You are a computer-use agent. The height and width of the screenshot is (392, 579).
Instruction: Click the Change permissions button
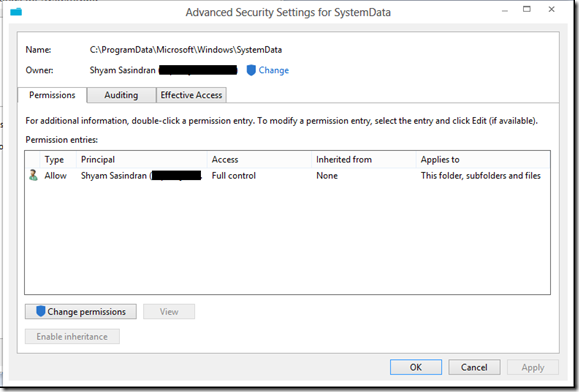[80, 312]
